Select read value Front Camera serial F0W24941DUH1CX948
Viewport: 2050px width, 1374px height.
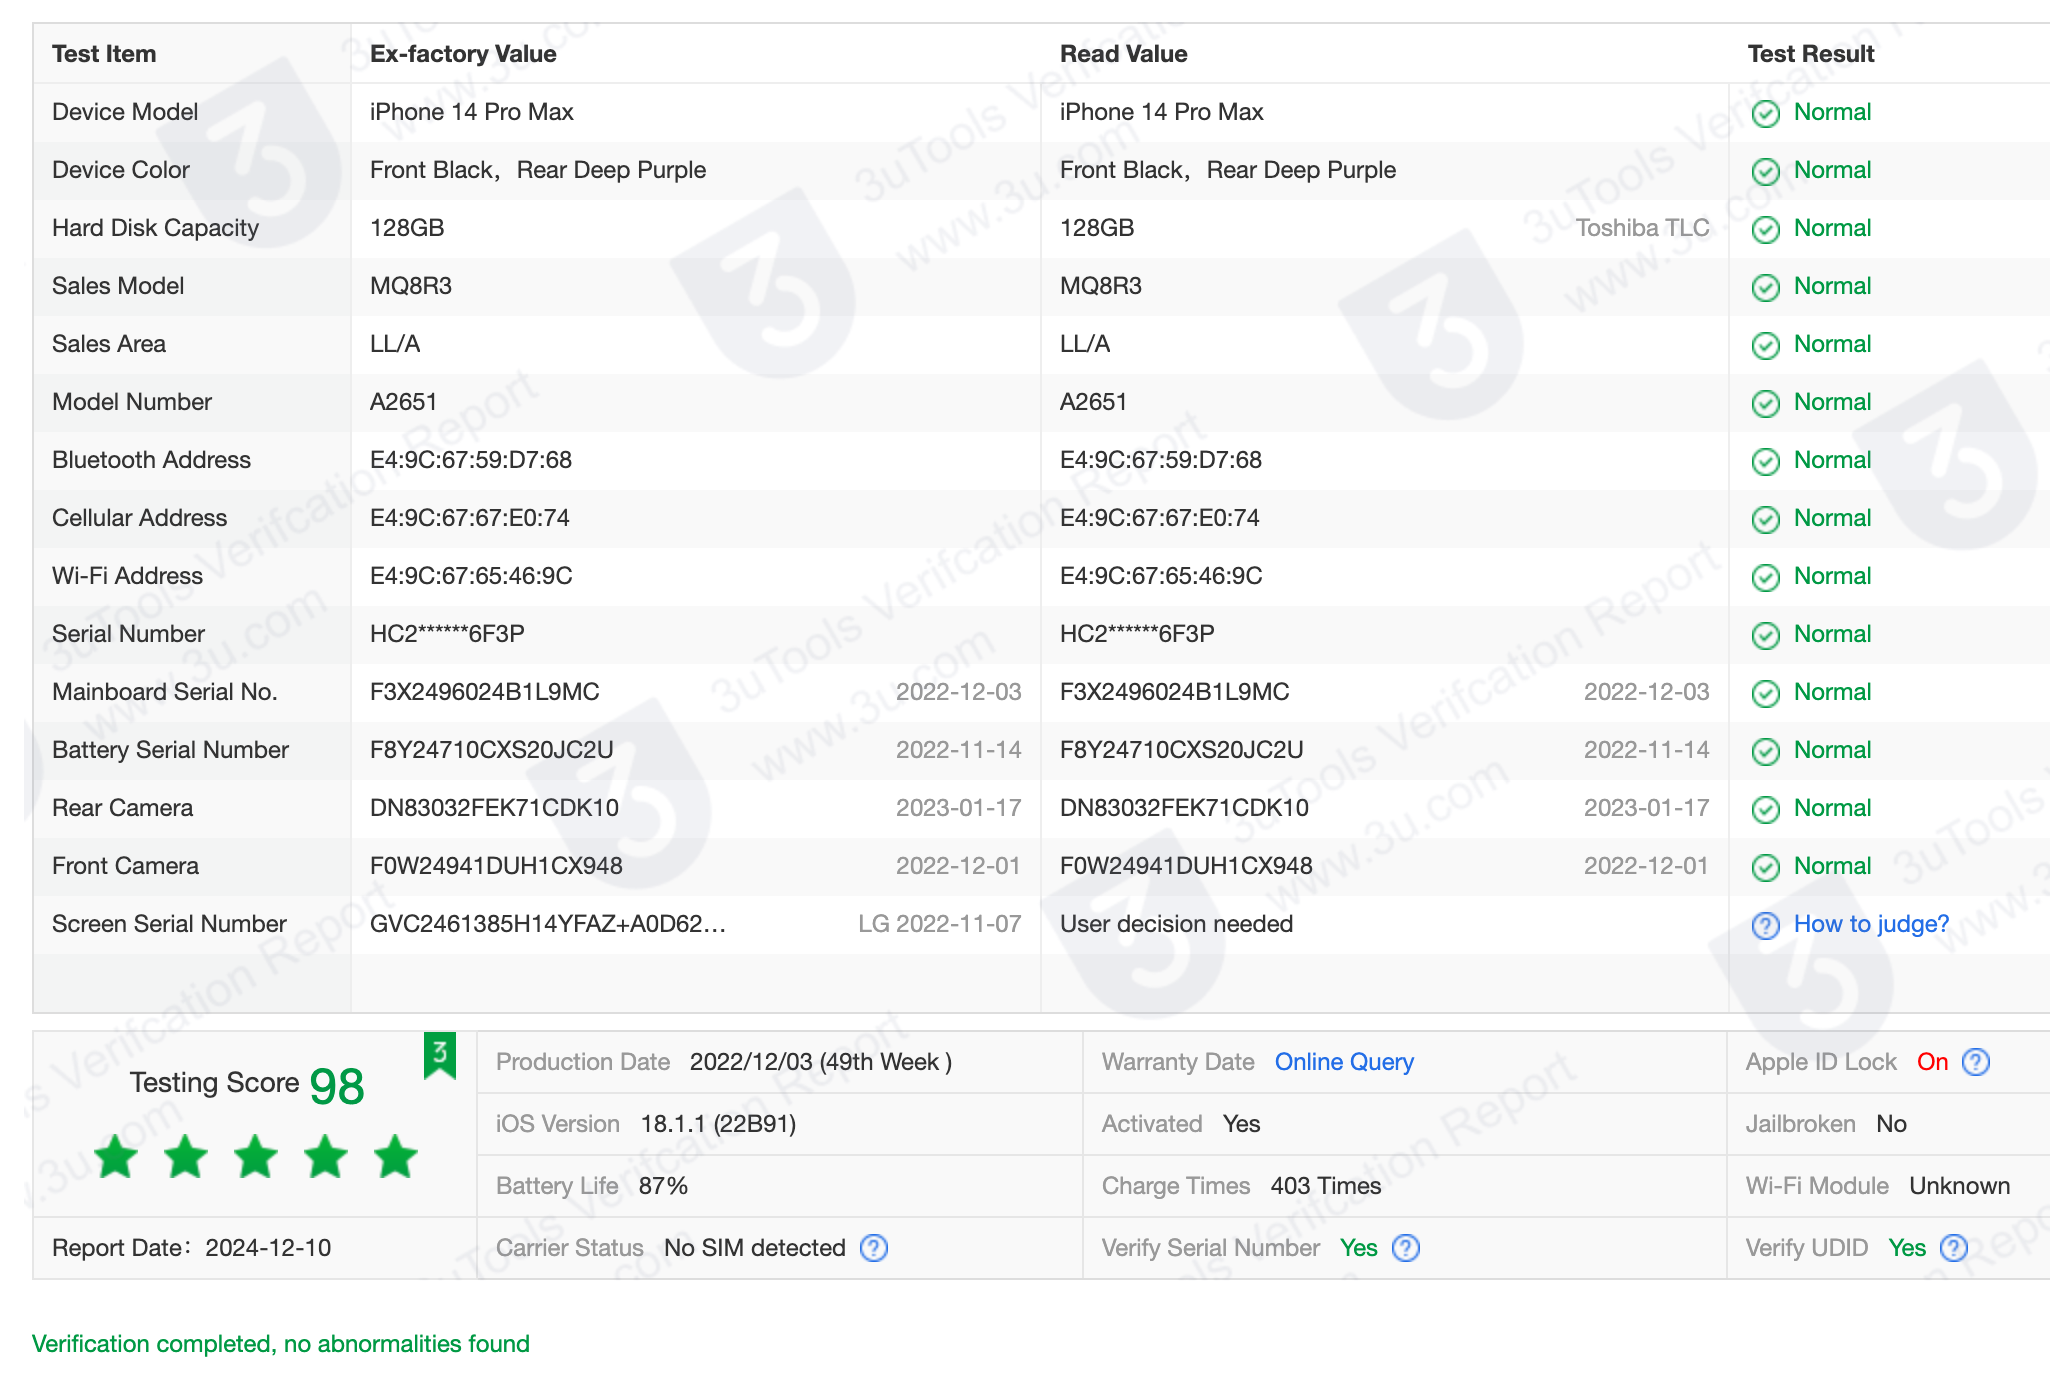tap(1186, 866)
